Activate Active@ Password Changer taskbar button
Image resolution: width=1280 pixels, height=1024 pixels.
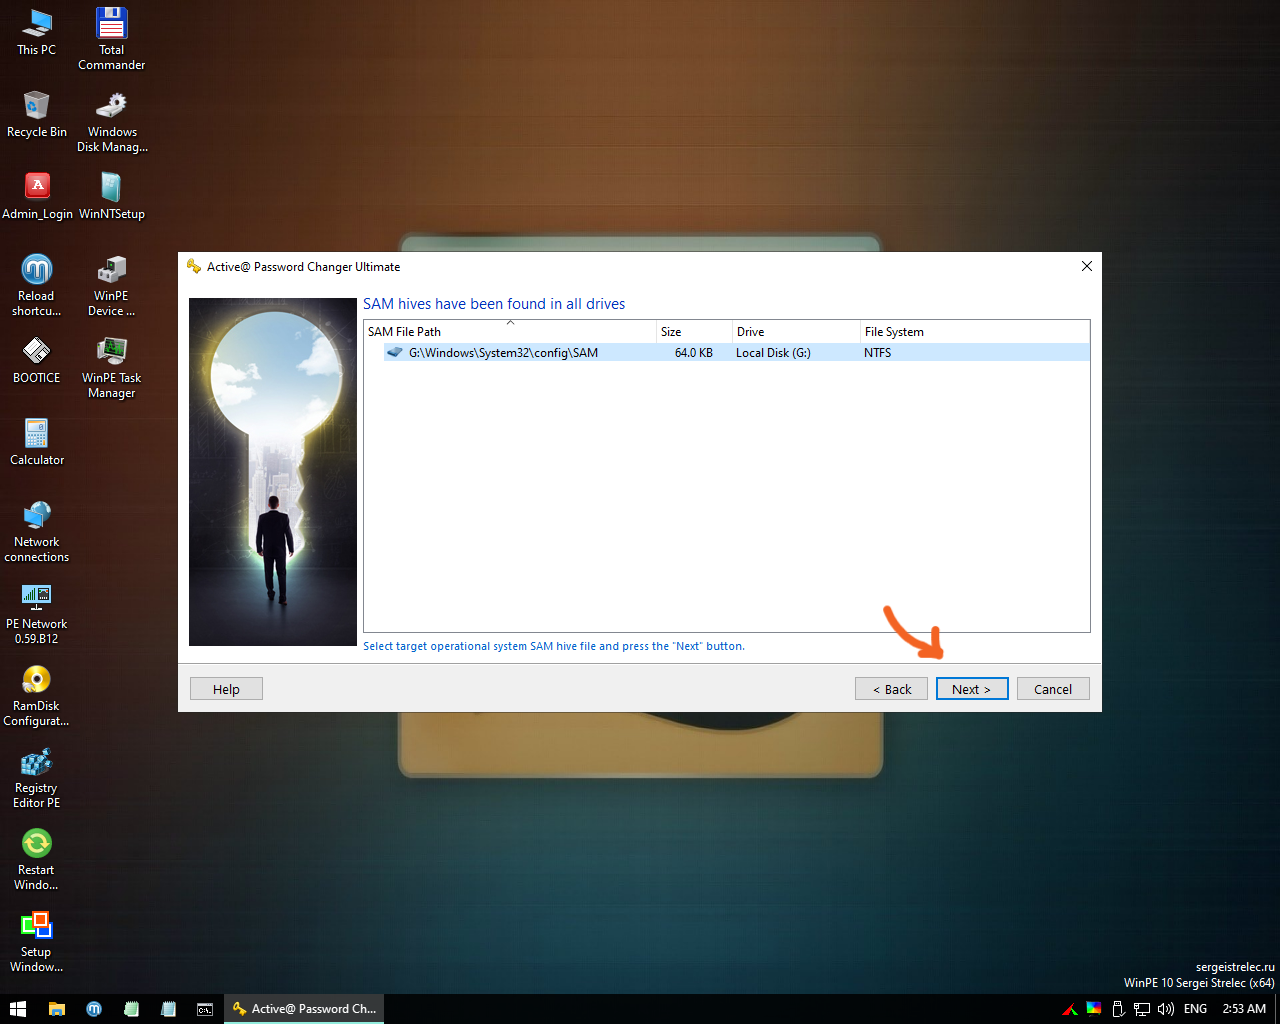pyautogui.click(x=304, y=1009)
